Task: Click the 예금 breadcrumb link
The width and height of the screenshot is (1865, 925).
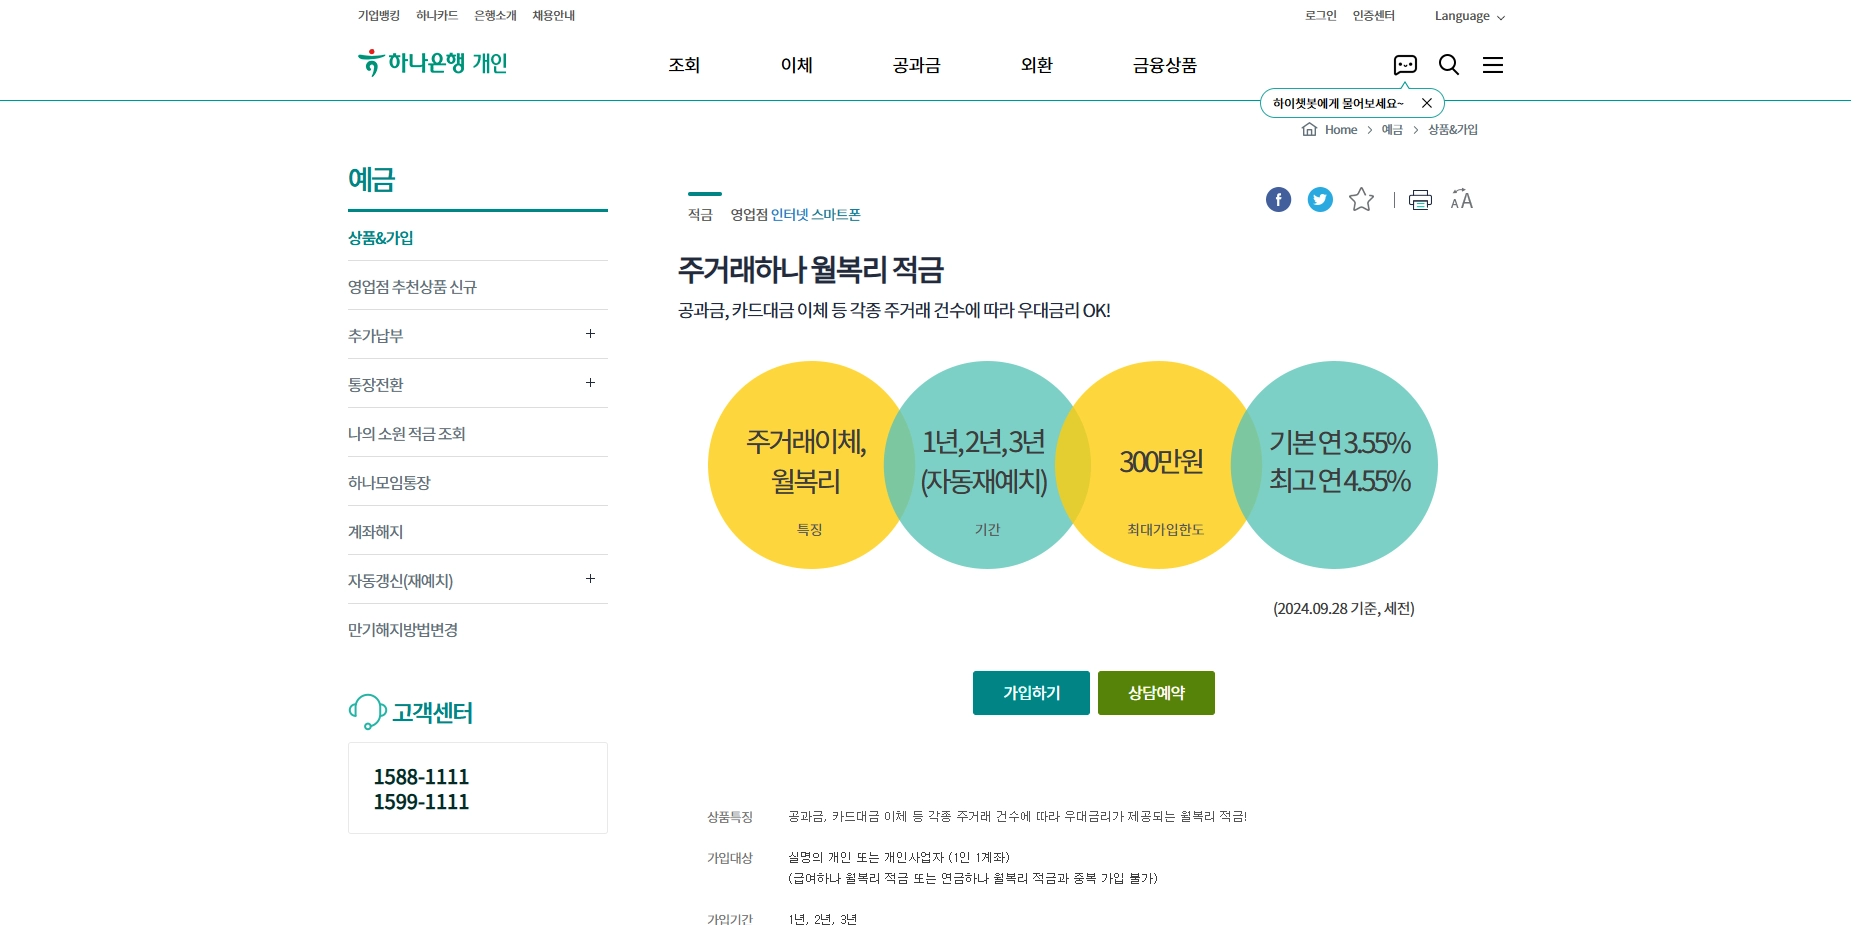Action: [1392, 130]
